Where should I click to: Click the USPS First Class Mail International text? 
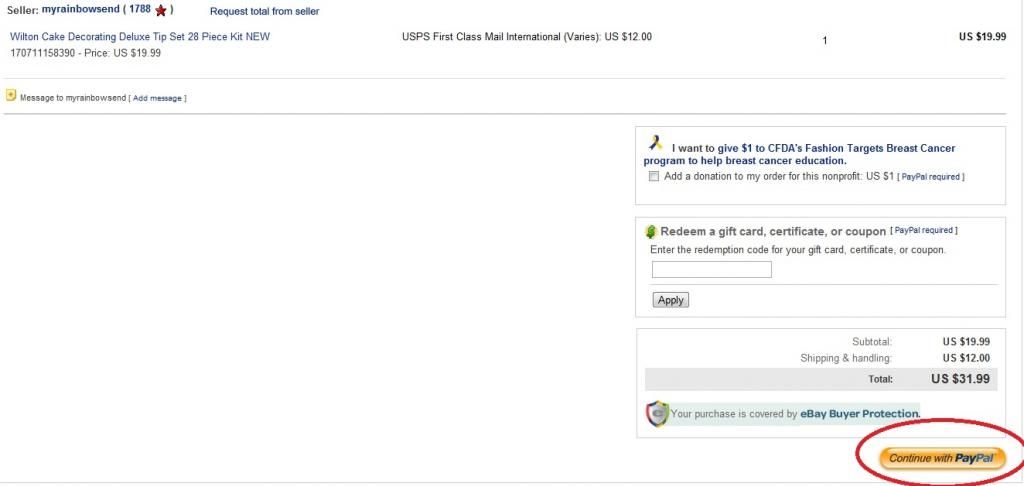click(526, 37)
